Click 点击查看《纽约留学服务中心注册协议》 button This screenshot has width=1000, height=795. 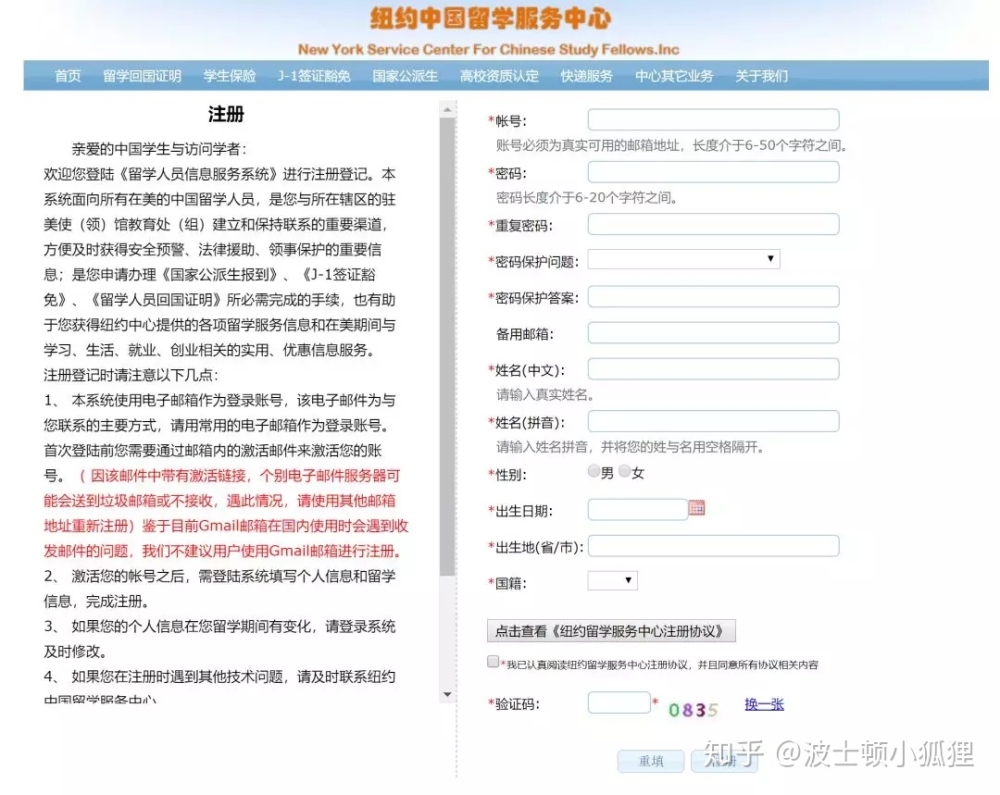[x=611, y=631]
